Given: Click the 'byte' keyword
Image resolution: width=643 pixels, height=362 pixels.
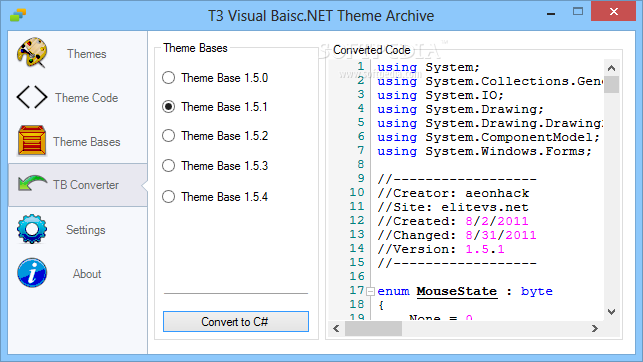Looking at the screenshot, I should pos(537,291).
